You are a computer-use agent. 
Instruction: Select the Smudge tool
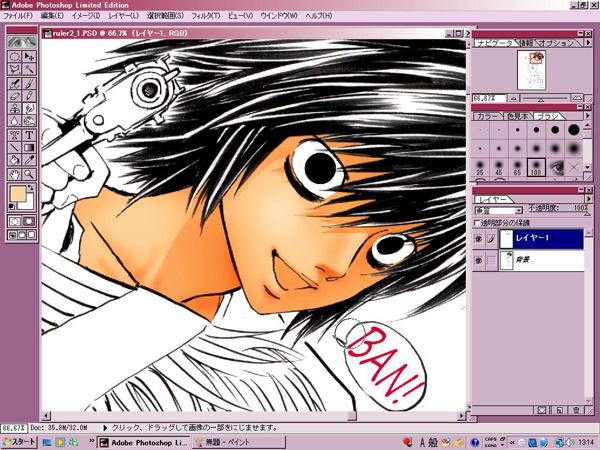pos(29,108)
